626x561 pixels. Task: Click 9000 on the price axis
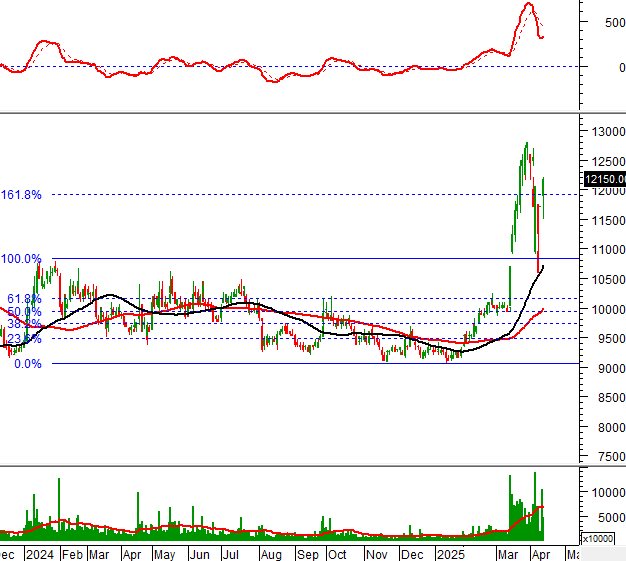(612, 368)
